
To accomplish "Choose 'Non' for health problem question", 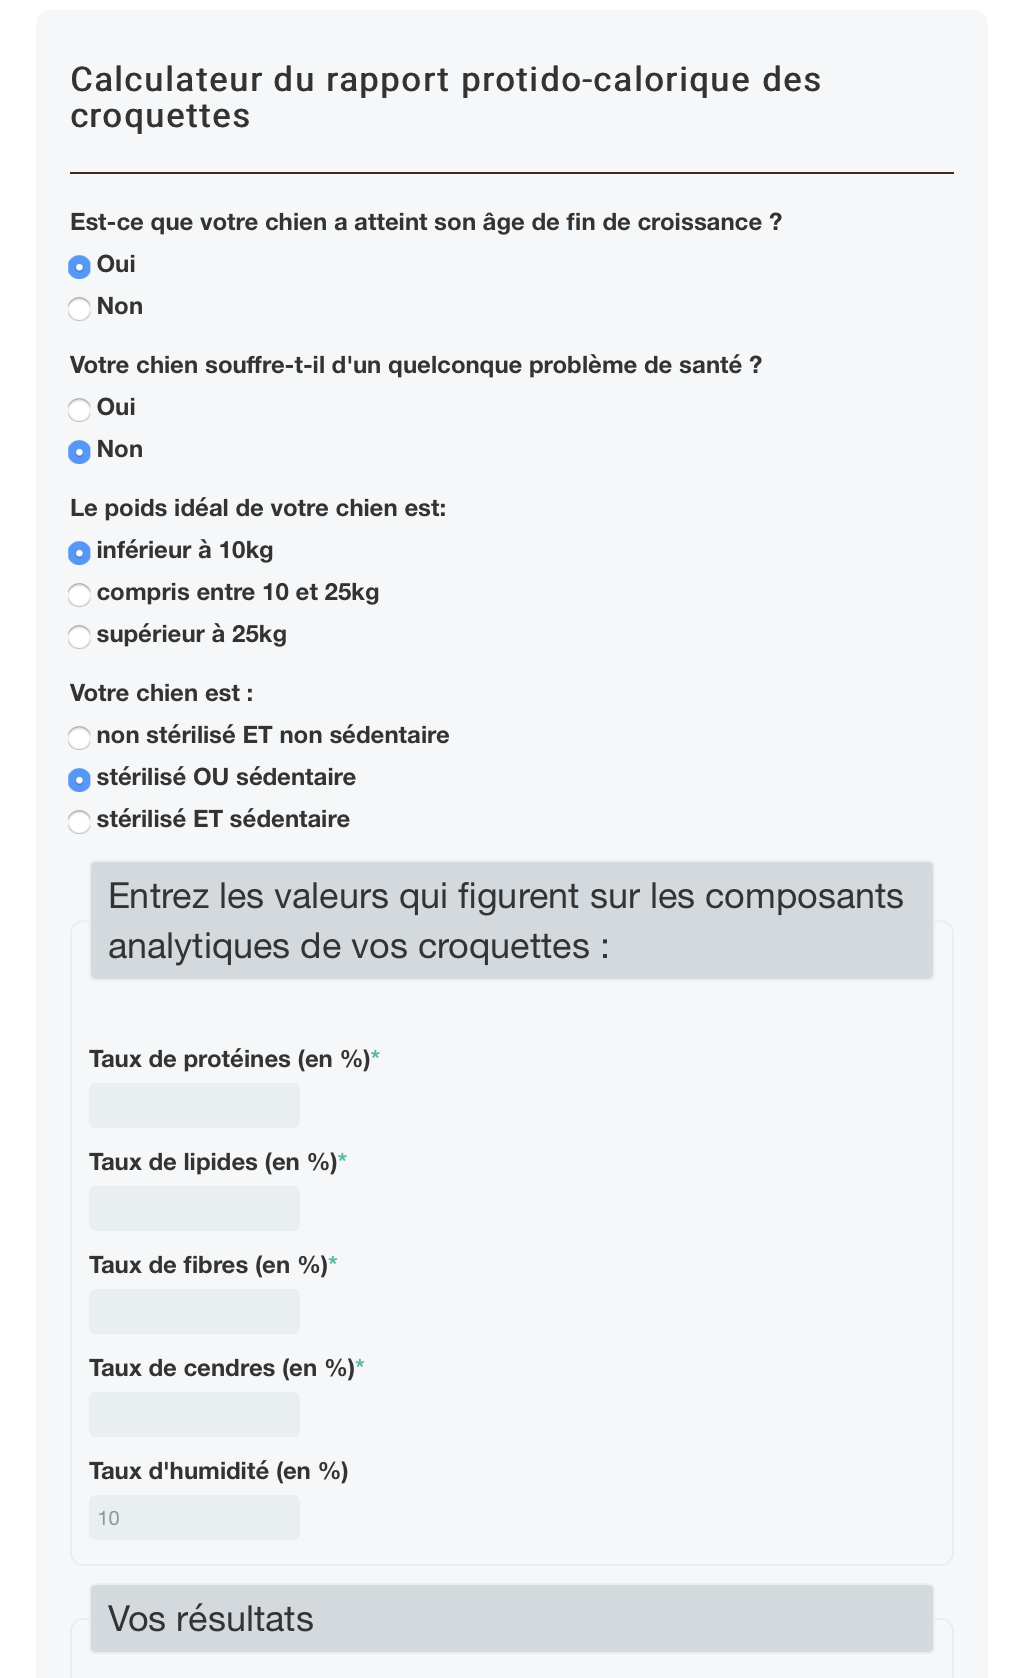I will click(79, 452).
